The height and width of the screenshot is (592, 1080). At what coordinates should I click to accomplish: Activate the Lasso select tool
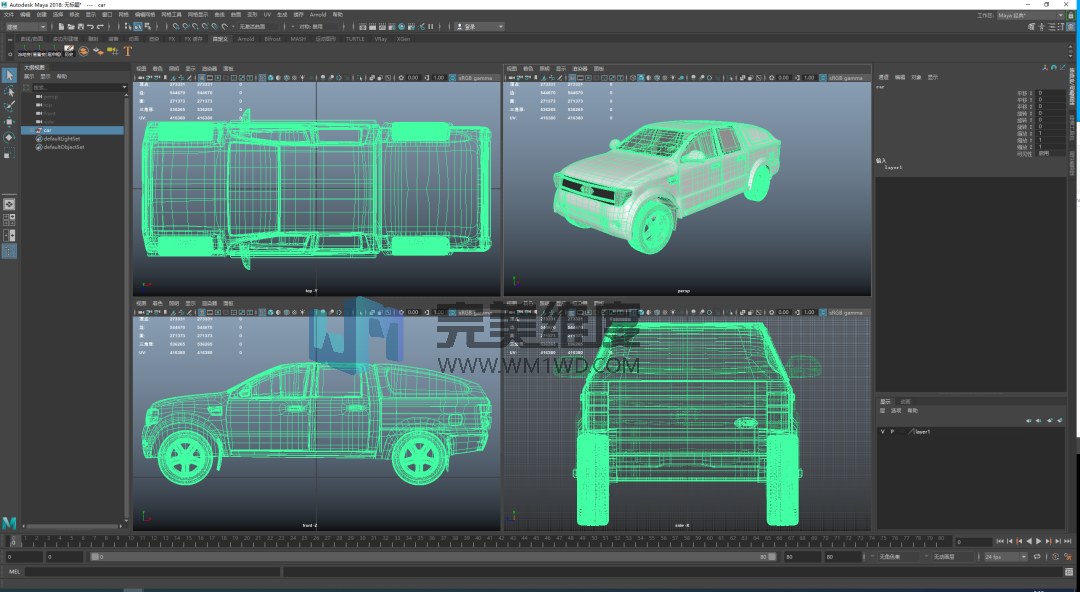coord(9,91)
